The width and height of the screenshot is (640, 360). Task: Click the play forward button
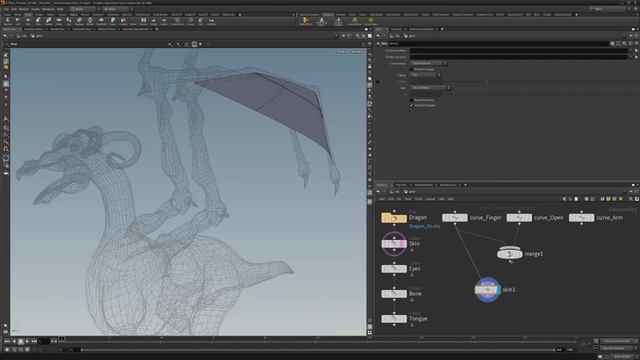[27, 341]
